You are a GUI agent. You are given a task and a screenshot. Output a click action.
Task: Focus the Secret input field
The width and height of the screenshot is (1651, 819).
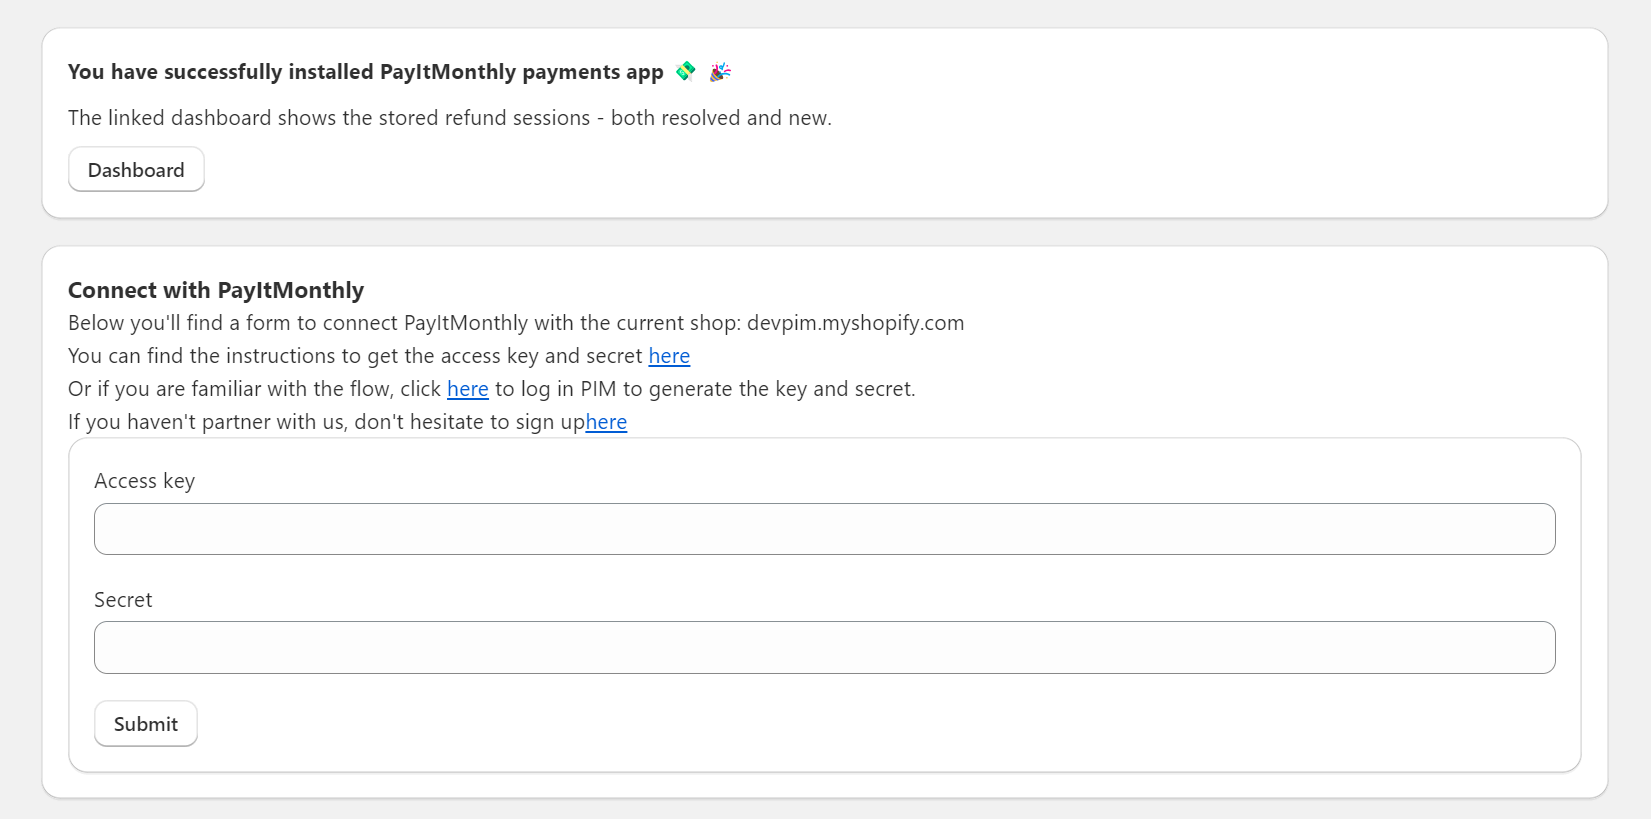(824, 647)
